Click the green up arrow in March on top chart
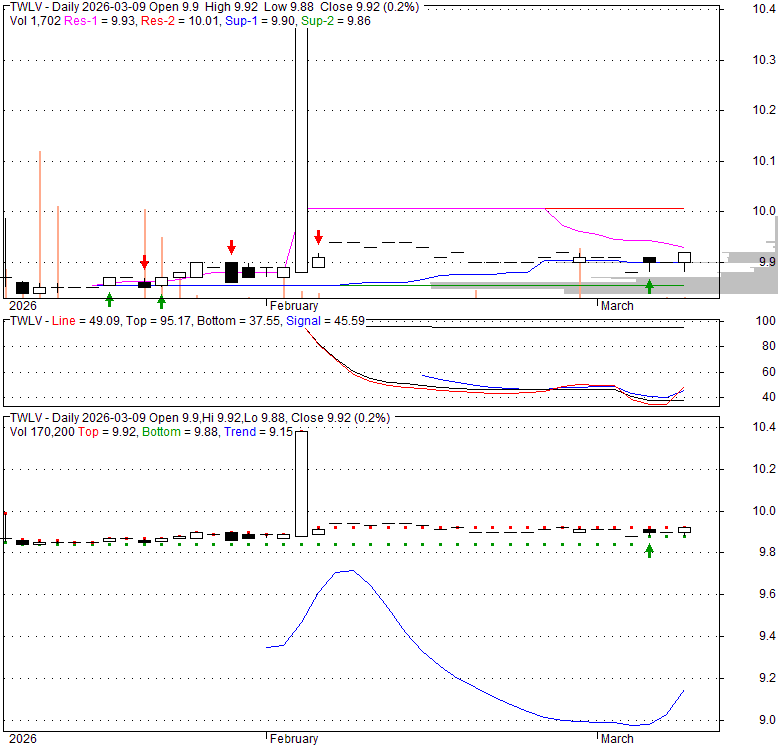The width and height of the screenshot is (780, 745). click(x=649, y=287)
